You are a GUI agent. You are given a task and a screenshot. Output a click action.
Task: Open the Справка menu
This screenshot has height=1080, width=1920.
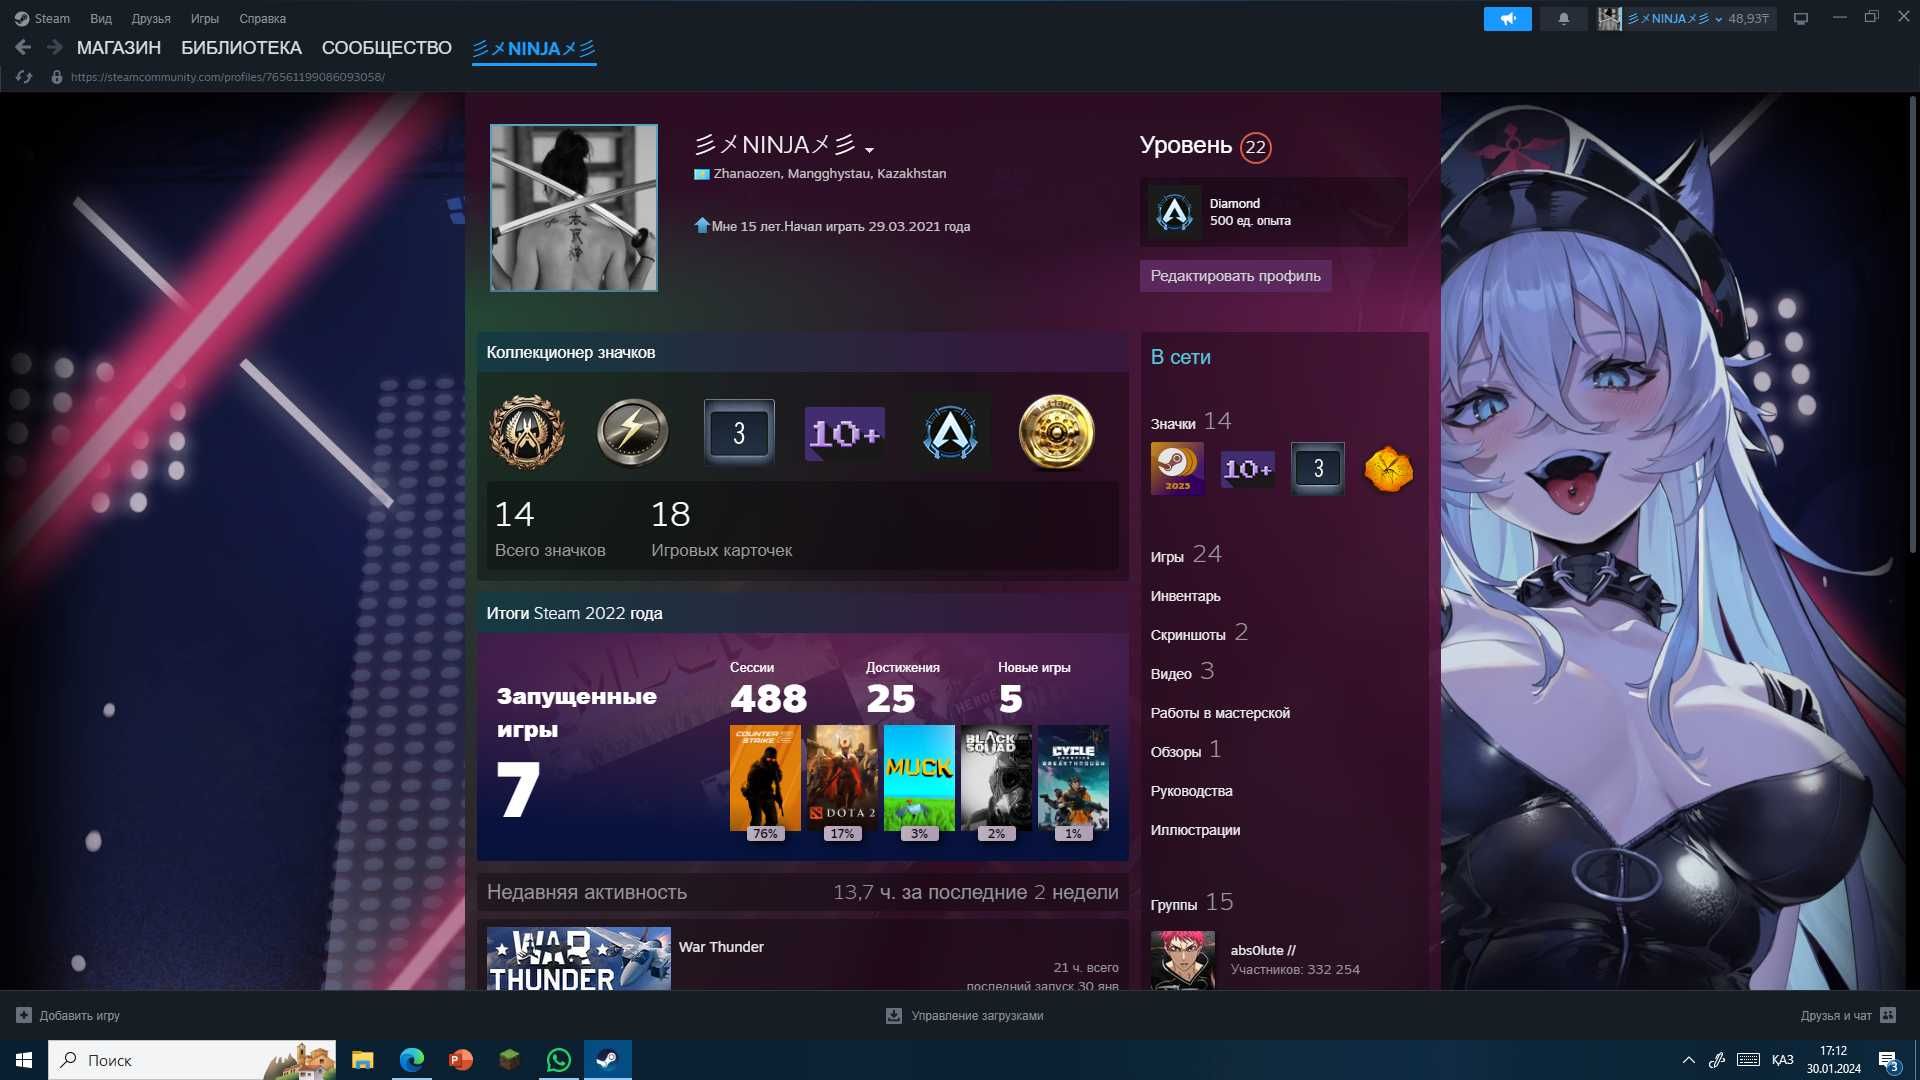click(x=262, y=18)
